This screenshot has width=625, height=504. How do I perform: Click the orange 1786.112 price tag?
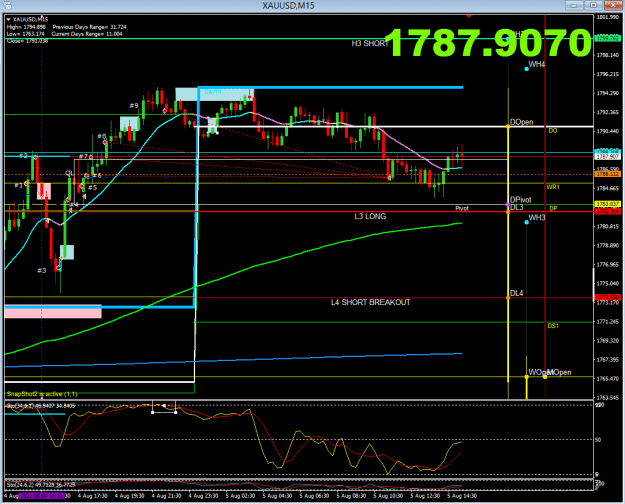coord(607,174)
